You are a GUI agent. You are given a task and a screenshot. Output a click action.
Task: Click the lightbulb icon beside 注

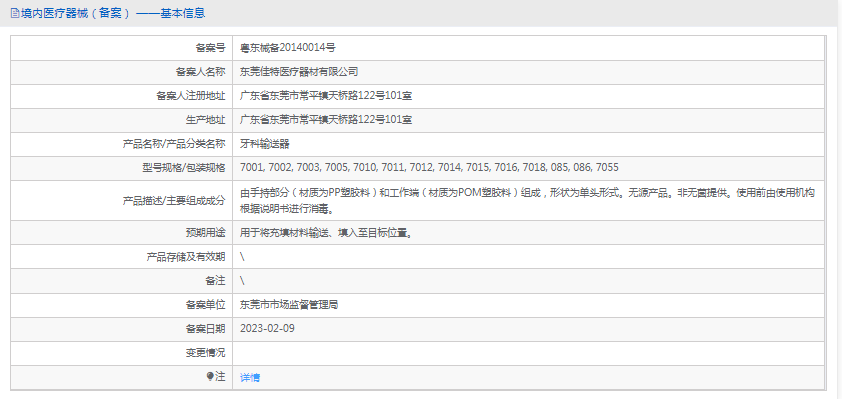pyautogui.click(x=210, y=377)
